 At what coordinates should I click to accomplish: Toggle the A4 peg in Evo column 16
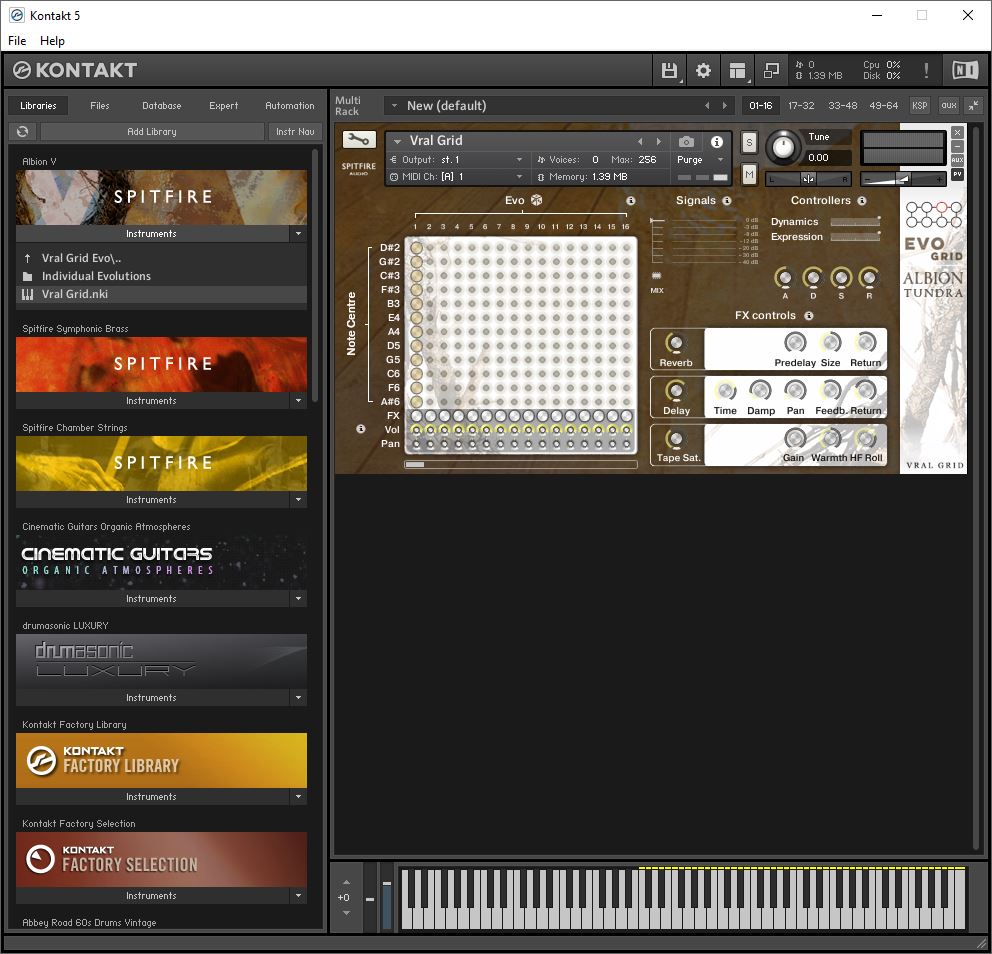(x=626, y=331)
